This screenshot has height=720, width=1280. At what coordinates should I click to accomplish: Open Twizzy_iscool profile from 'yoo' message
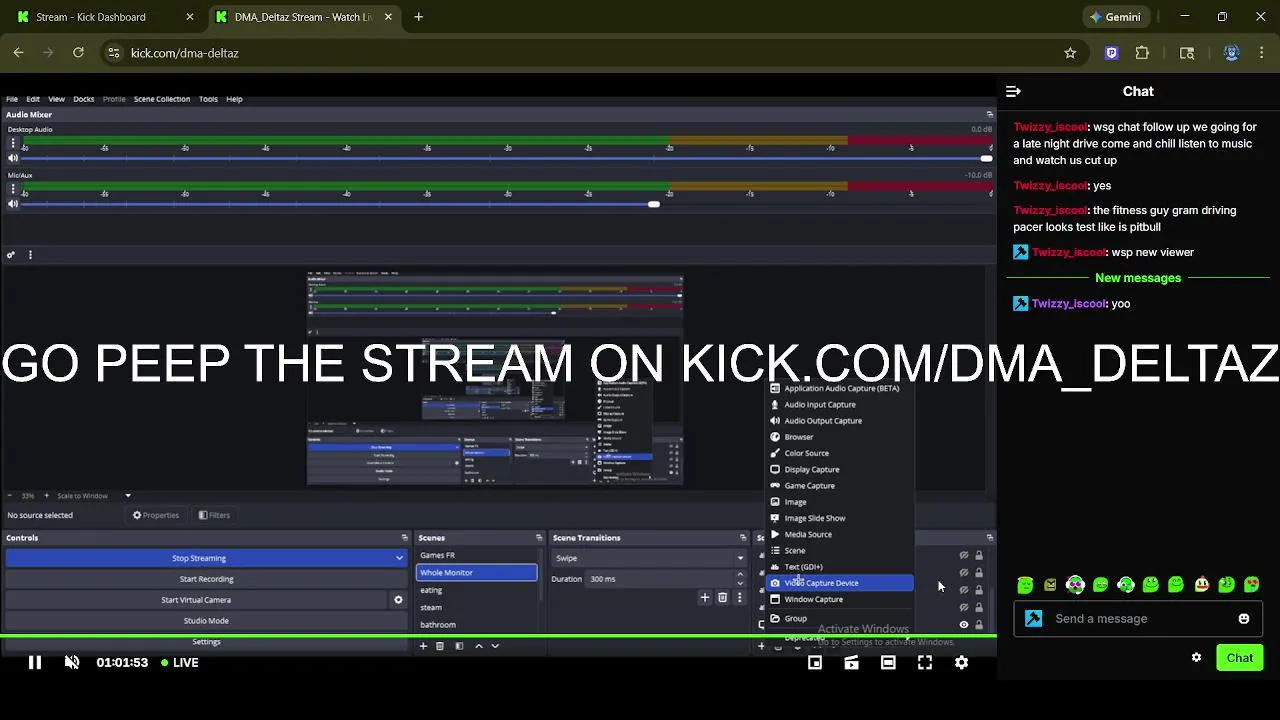tap(1069, 304)
